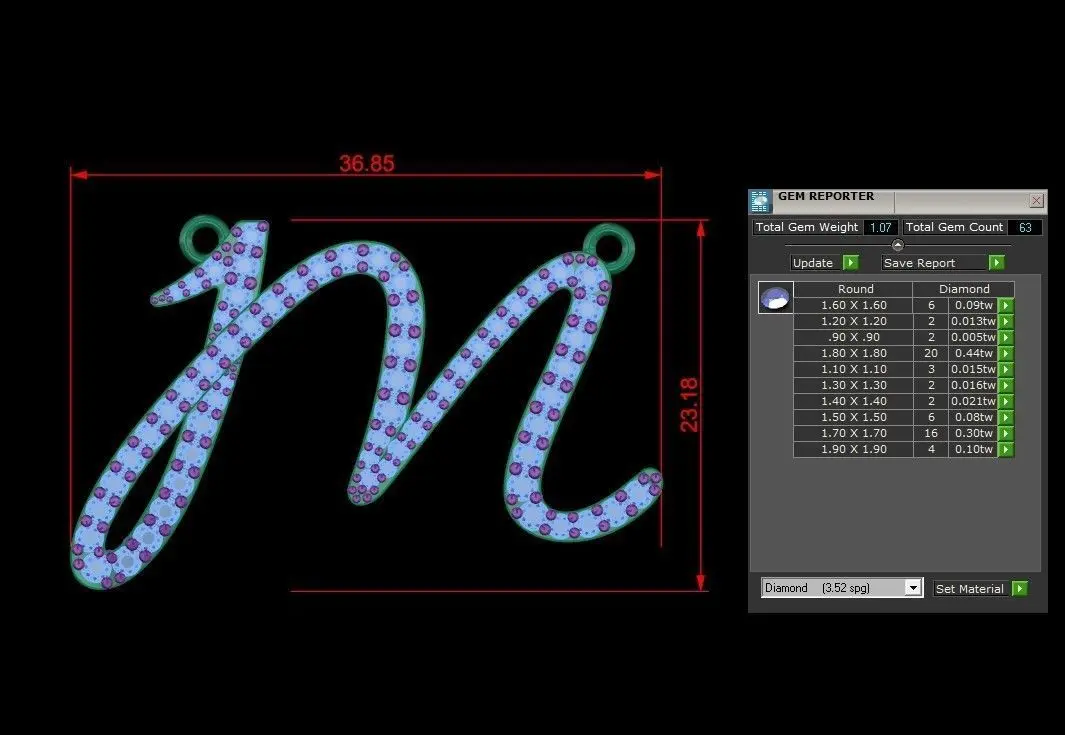Click the 0.30tw weight cell
The height and width of the screenshot is (735, 1065).
(973, 433)
